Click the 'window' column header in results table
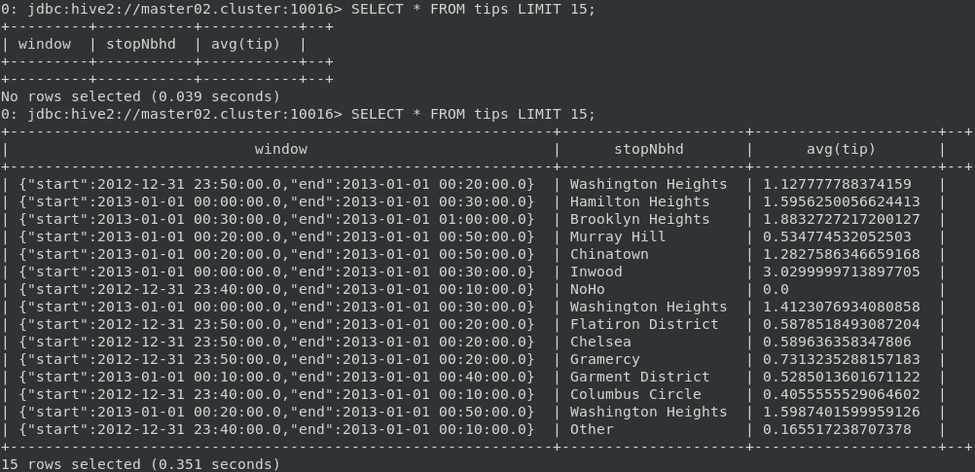Image resolution: width=975 pixels, height=472 pixels. (x=280, y=149)
